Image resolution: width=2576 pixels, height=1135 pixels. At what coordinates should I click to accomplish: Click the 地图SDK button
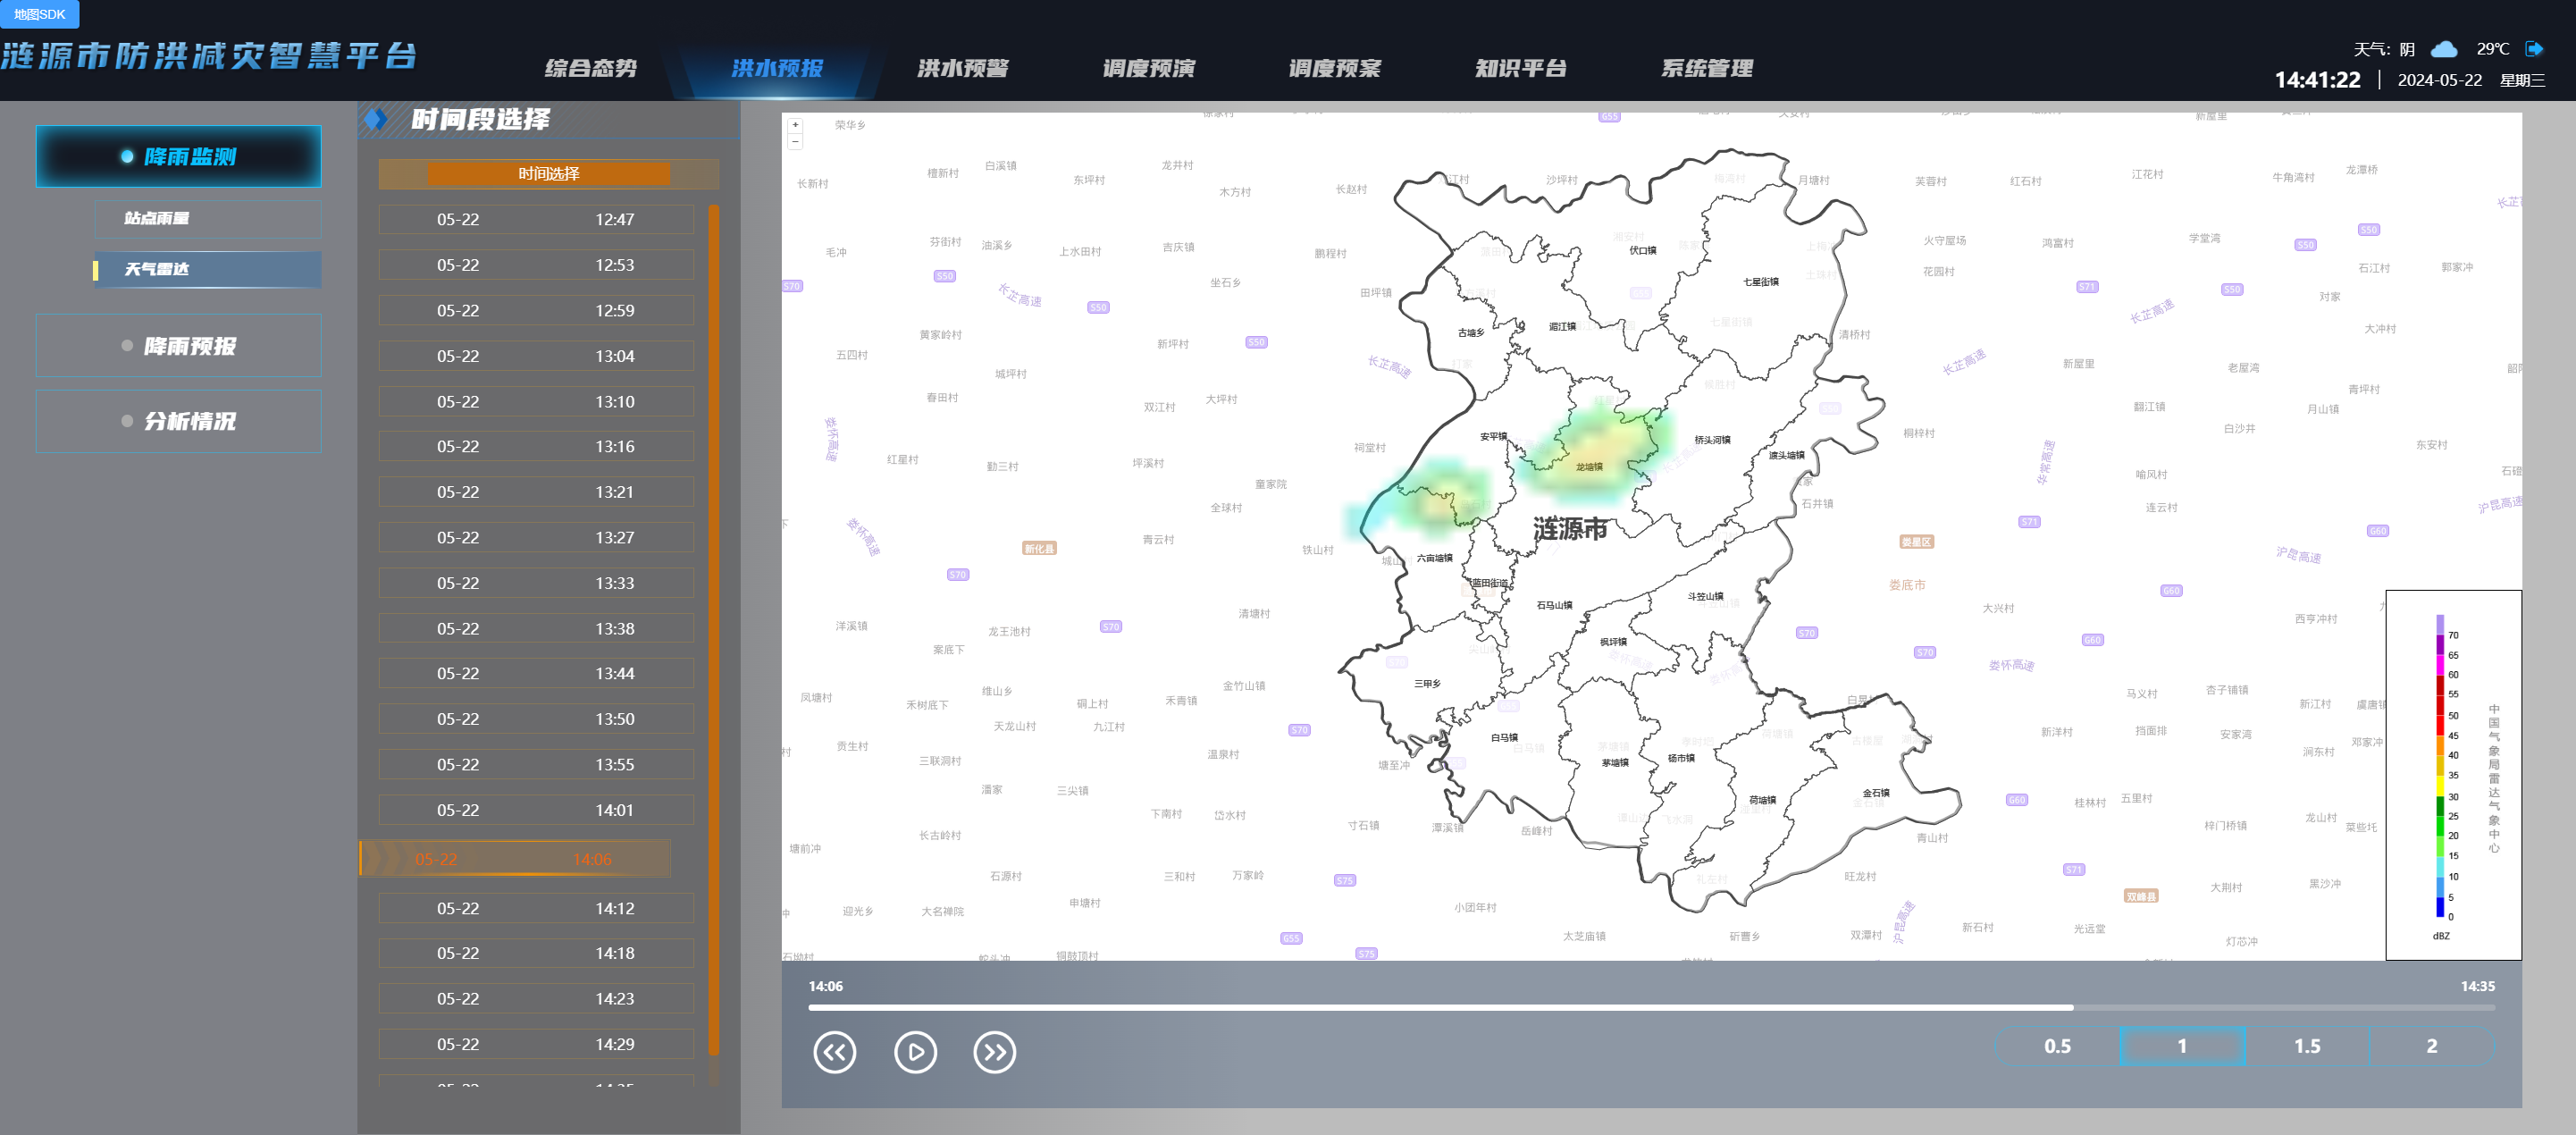pyautogui.click(x=39, y=14)
